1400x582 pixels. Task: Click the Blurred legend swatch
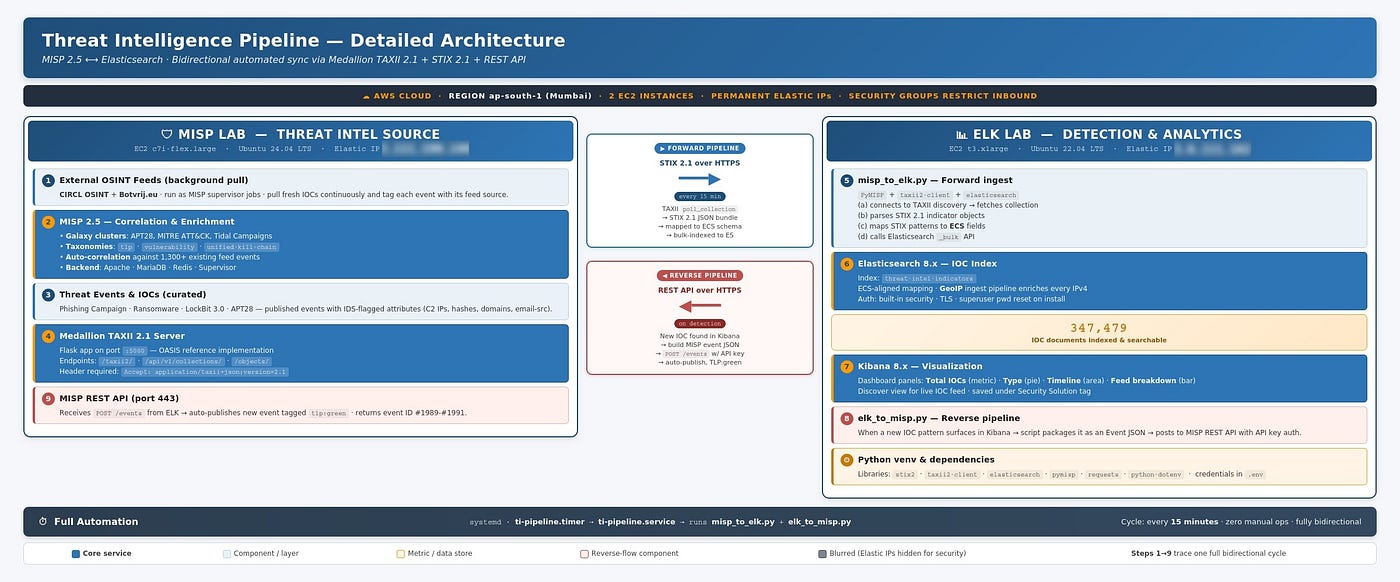822,553
